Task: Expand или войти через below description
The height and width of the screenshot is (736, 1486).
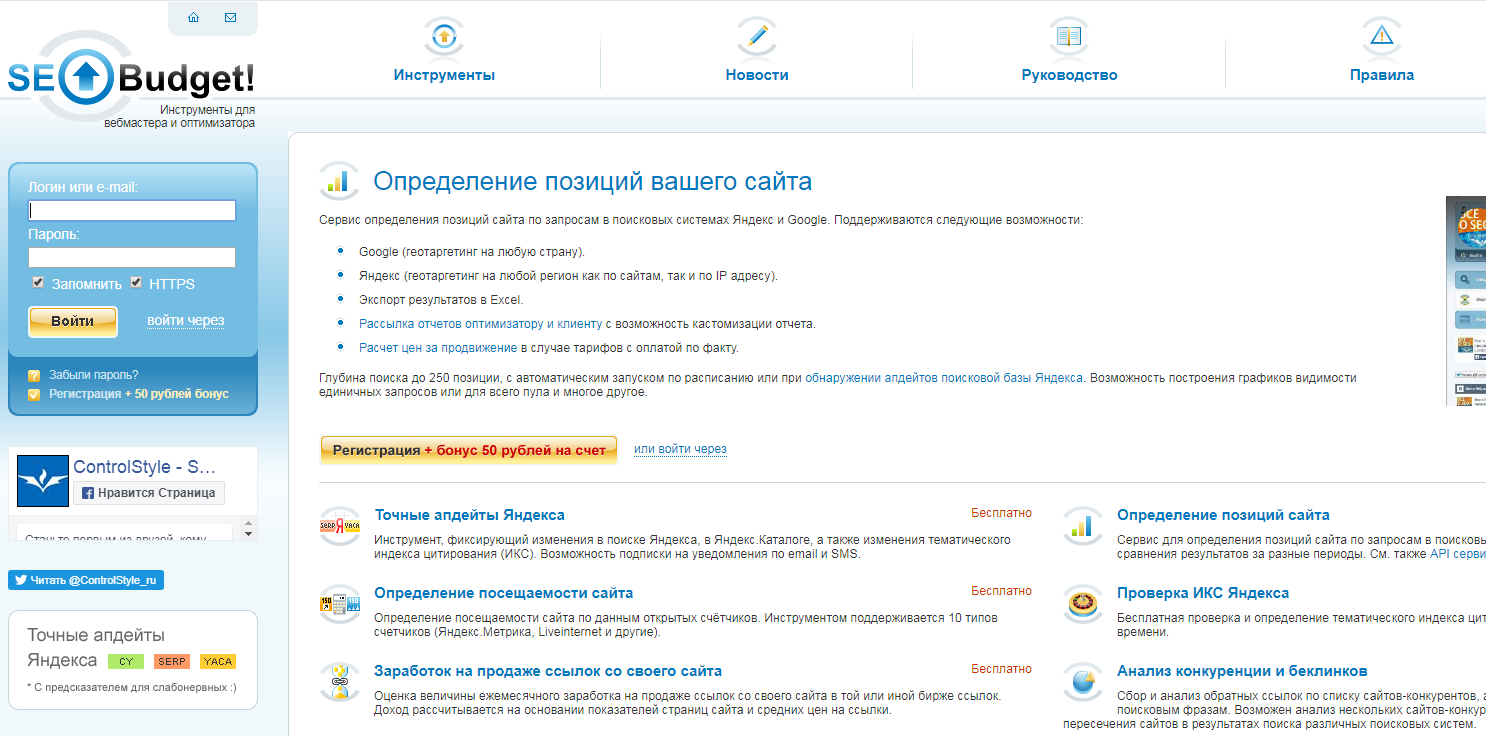Action: coord(680,449)
